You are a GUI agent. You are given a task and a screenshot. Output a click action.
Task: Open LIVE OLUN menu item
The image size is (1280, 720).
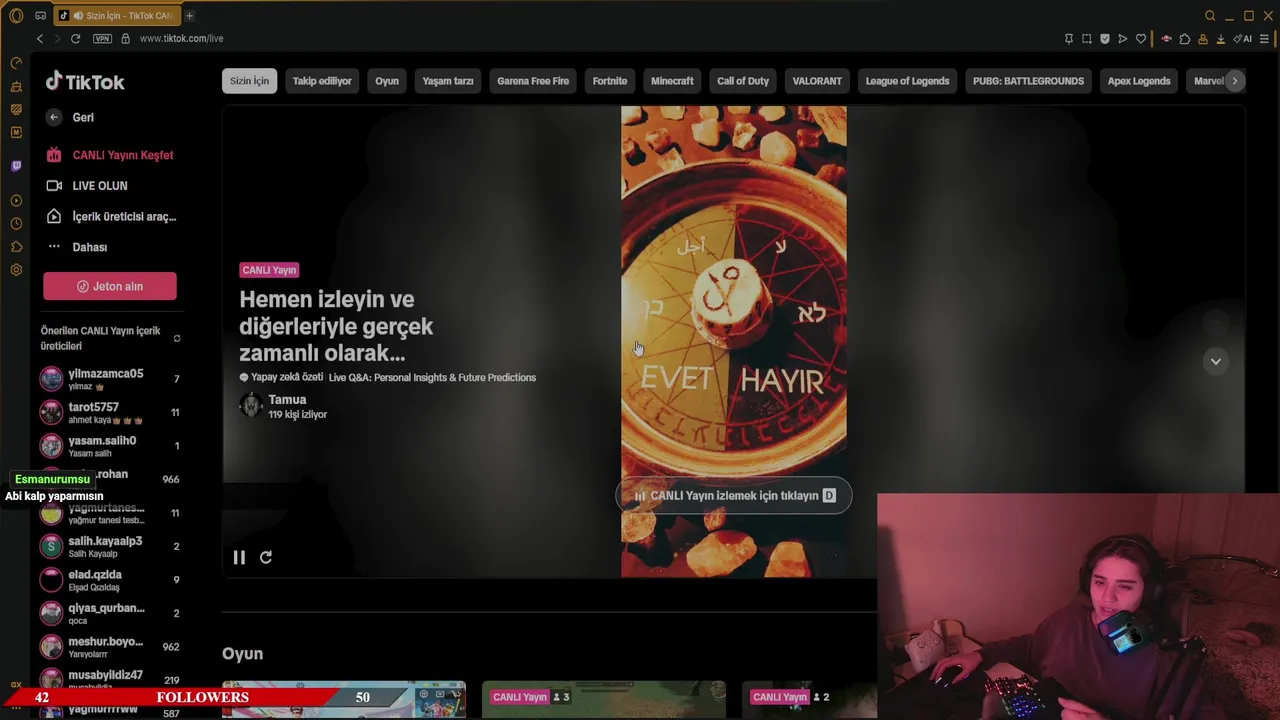pos(87,186)
